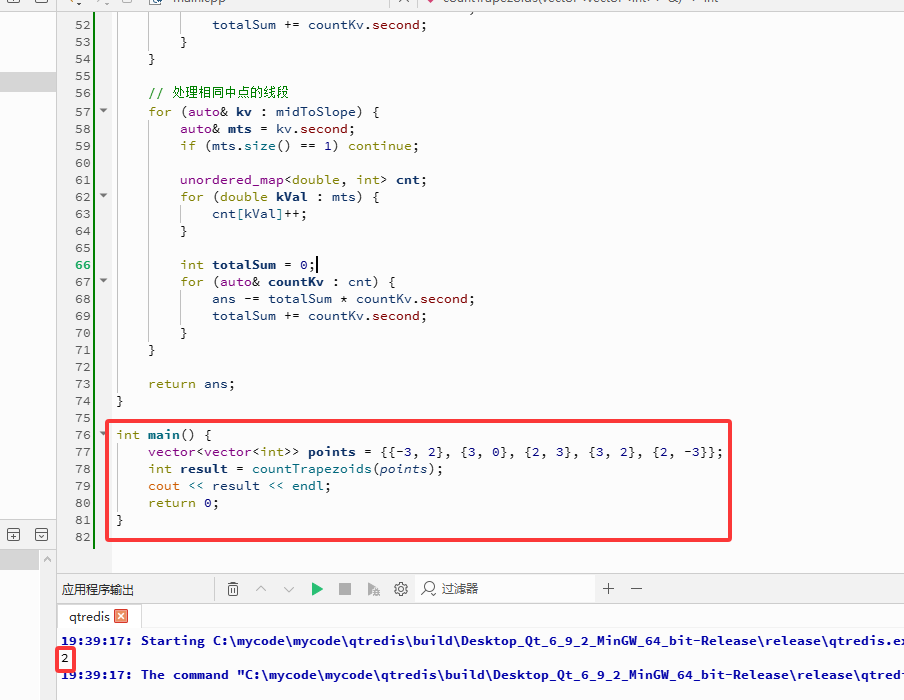
Task: Click 'unordered_map' type on line 61
Action: (x=232, y=180)
